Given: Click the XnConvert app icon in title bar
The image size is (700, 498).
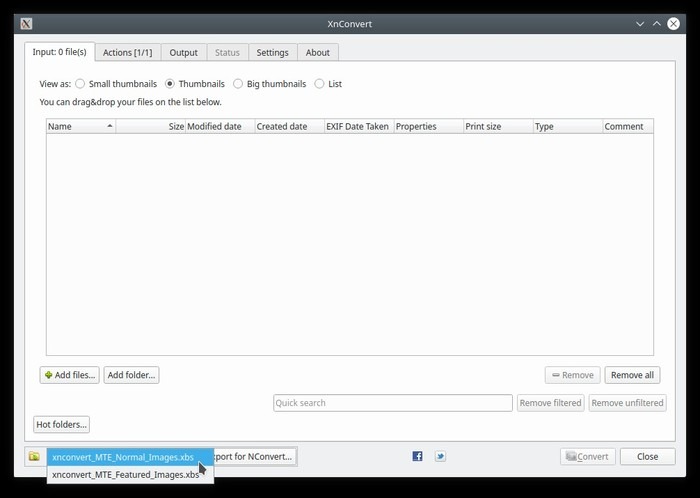Looking at the screenshot, I should (26, 24).
